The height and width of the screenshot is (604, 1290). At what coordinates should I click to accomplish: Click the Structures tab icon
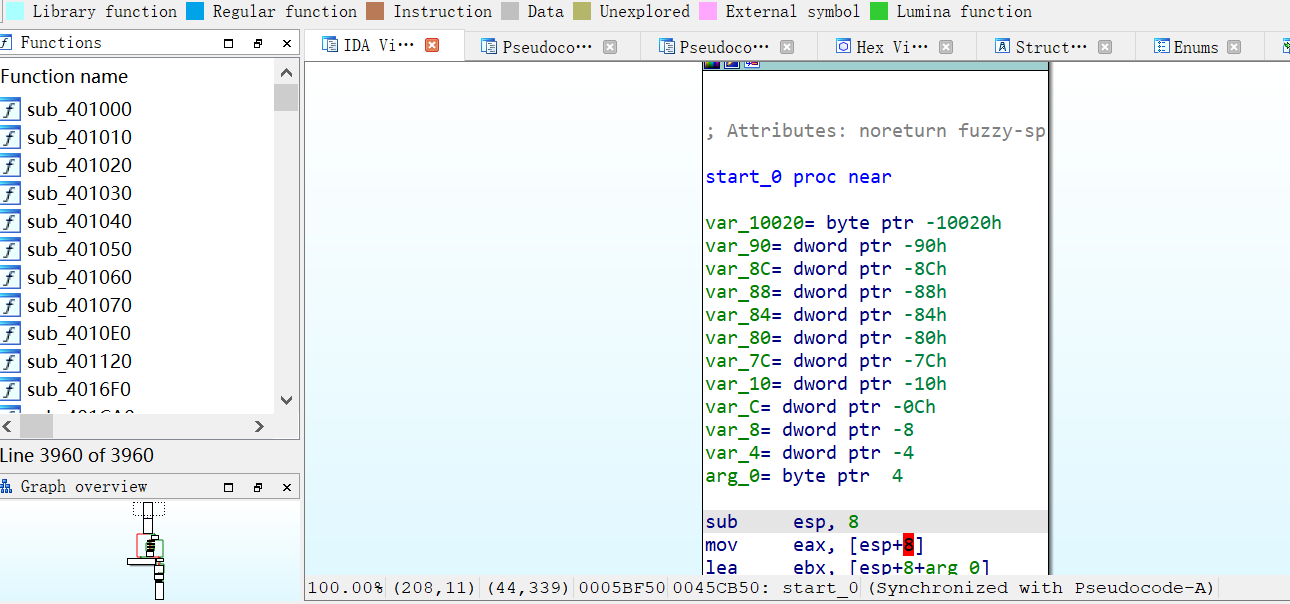[x=1002, y=46]
